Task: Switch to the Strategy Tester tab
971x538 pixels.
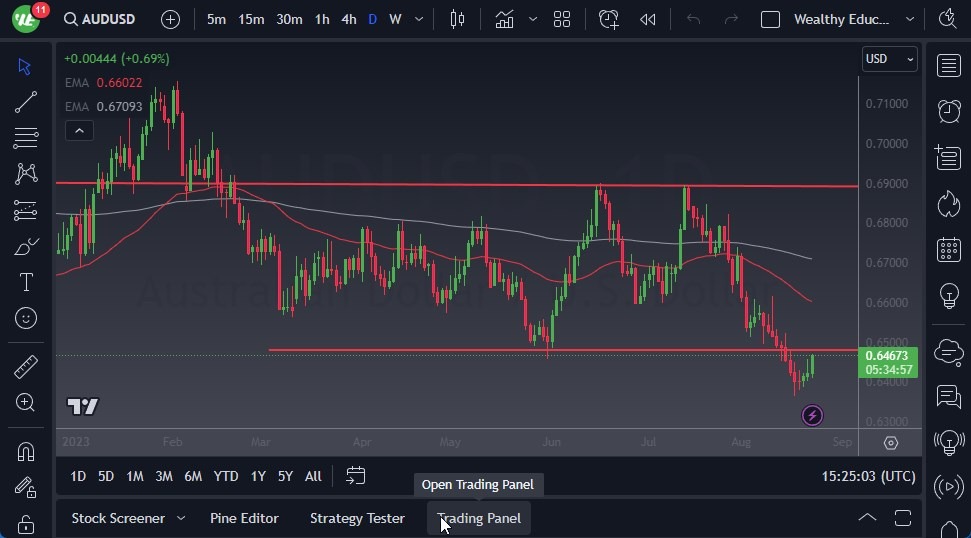Action: click(x=357, y=518)
